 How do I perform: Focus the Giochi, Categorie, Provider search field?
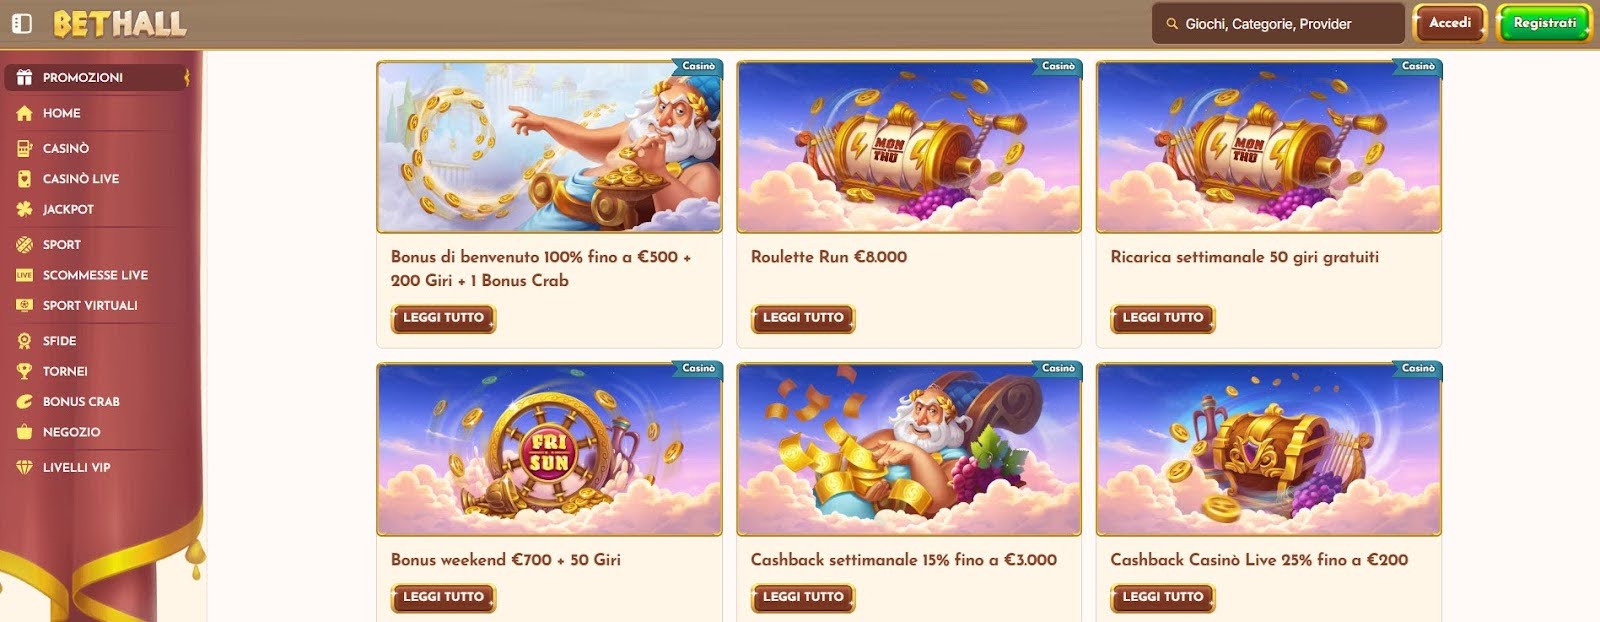(1278, 24)
